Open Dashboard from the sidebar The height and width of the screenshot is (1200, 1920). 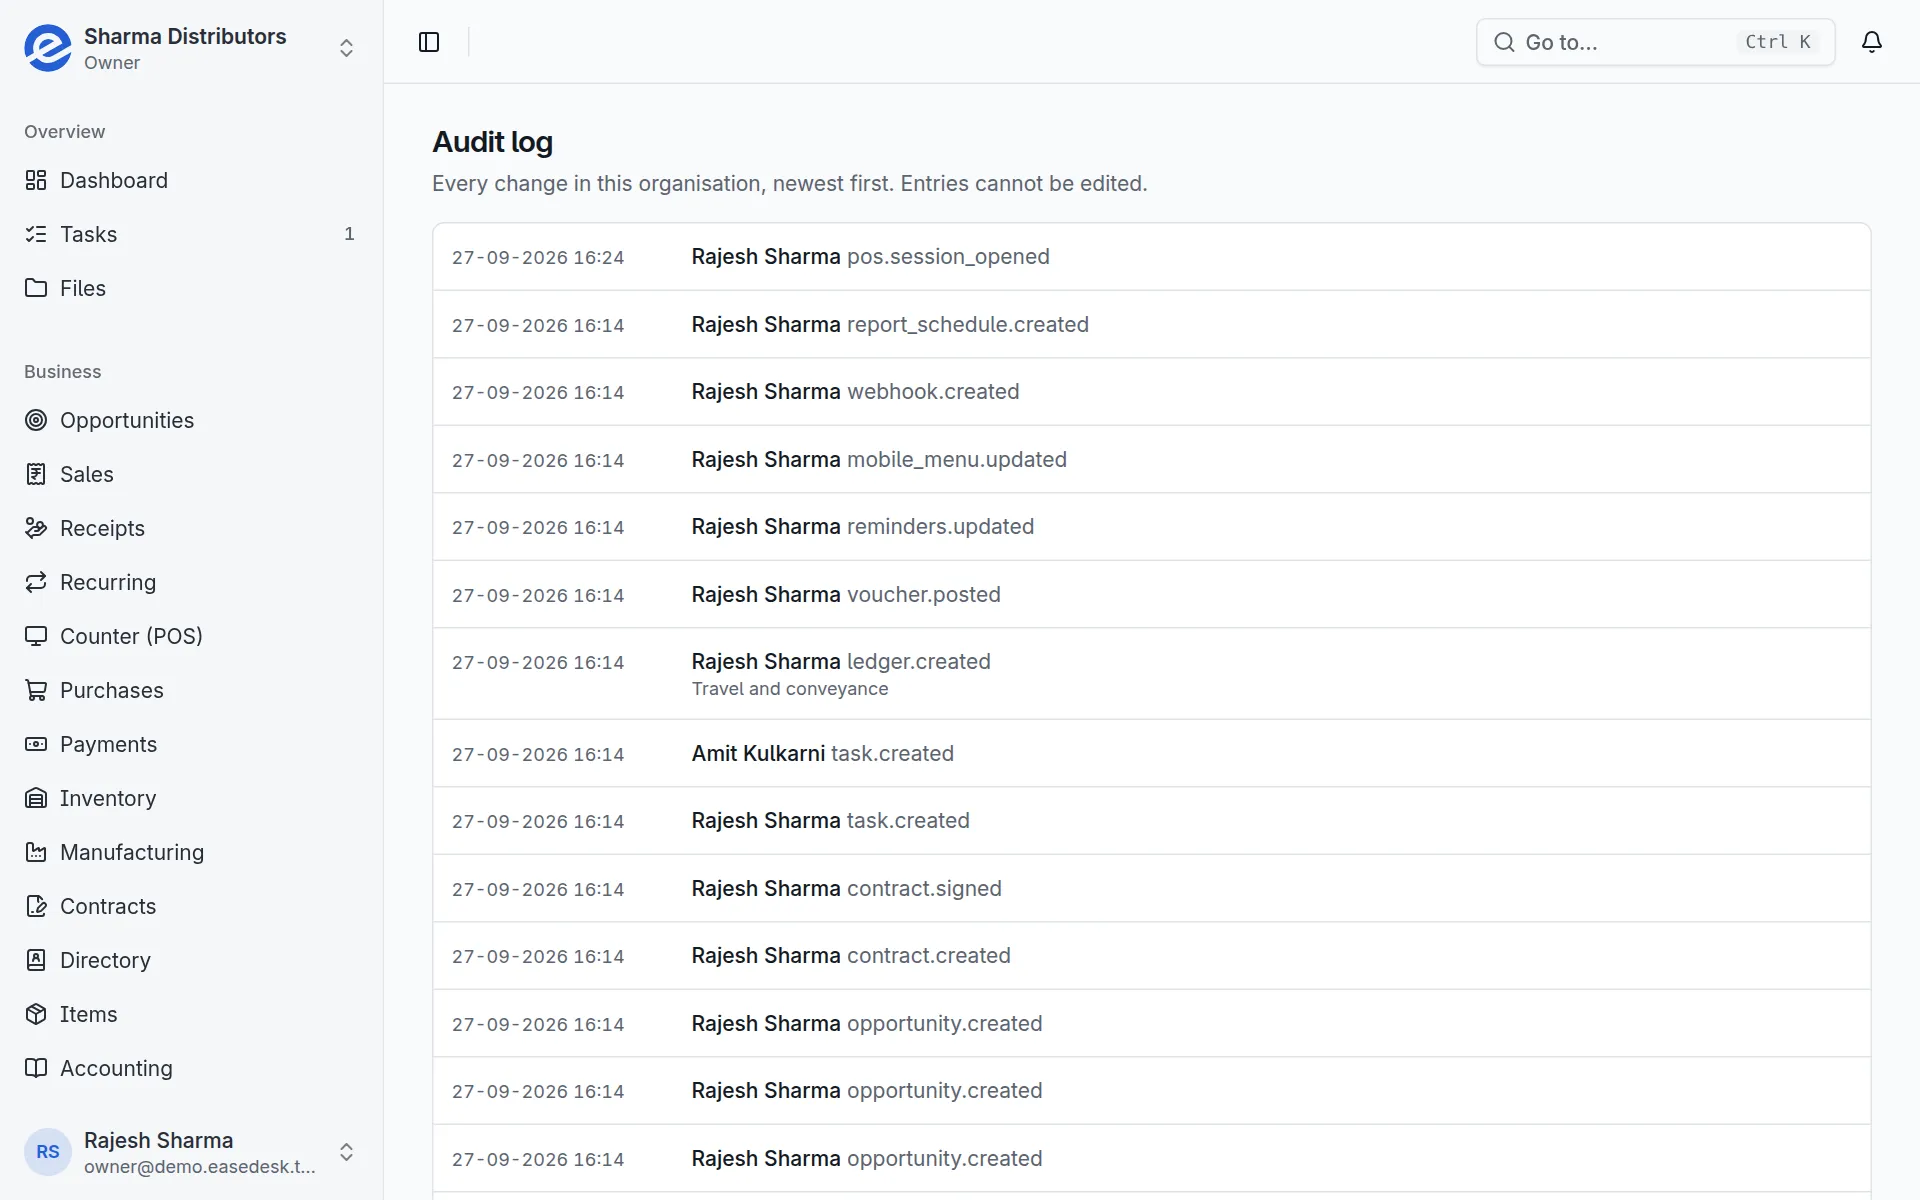(x=114, y=180)
